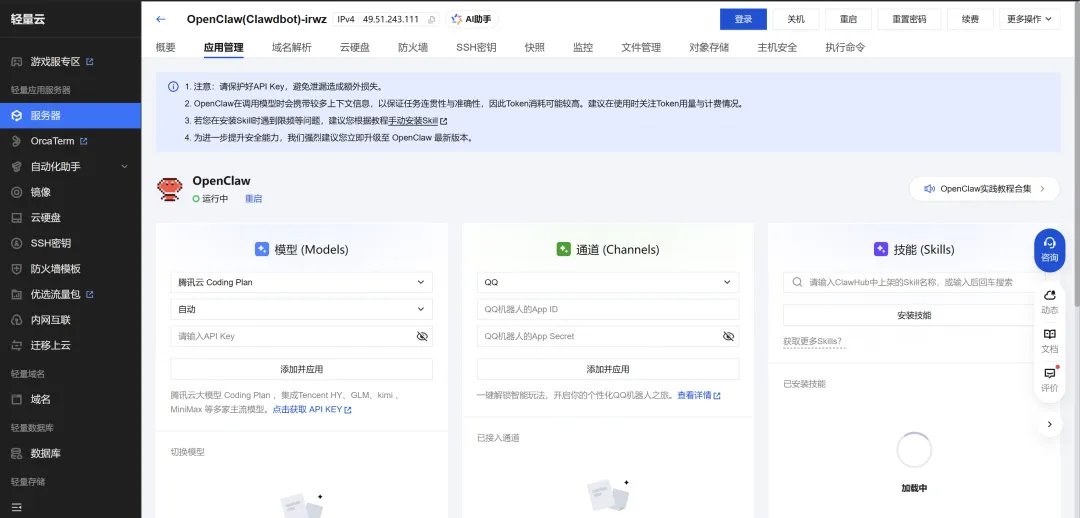
Task: Open the 更多操作 dropdown
Action: tap(1030, 19)
